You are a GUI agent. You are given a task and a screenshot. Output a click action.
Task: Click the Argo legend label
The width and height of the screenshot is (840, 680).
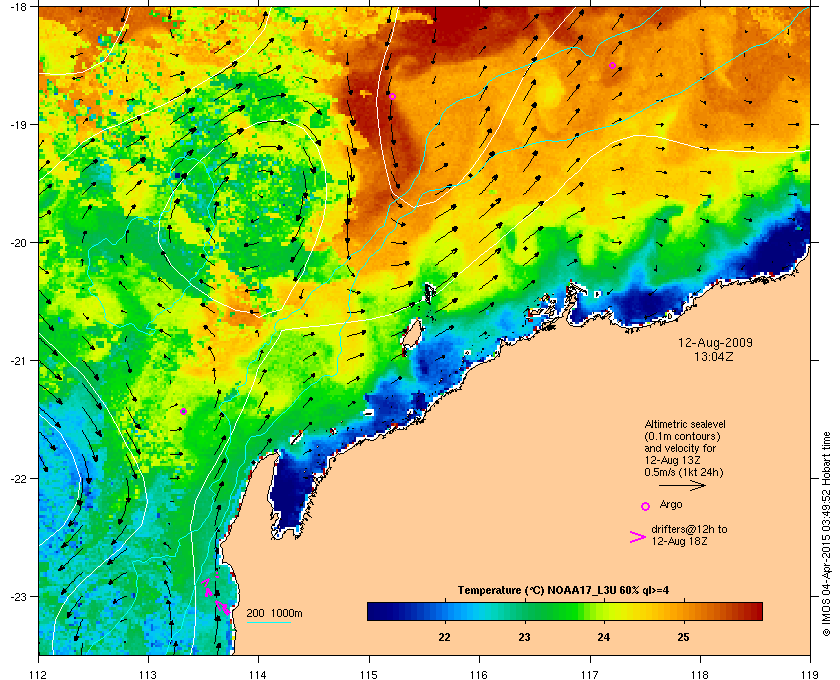(671, 504)
